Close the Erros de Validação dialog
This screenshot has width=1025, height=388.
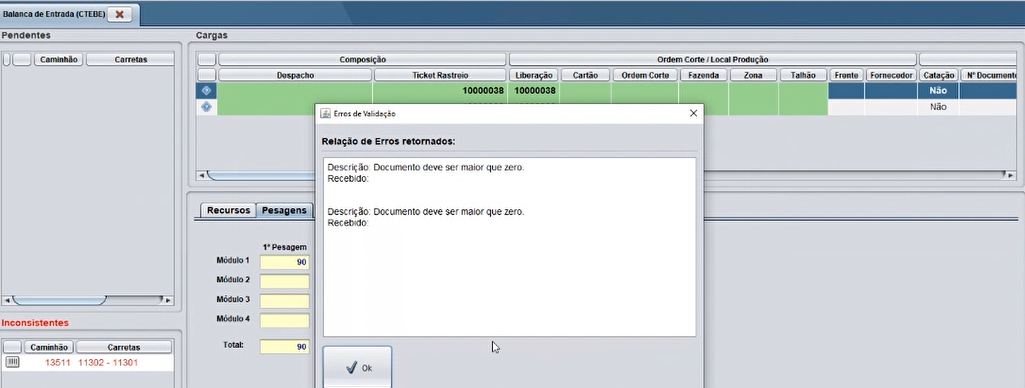point(694,113)
